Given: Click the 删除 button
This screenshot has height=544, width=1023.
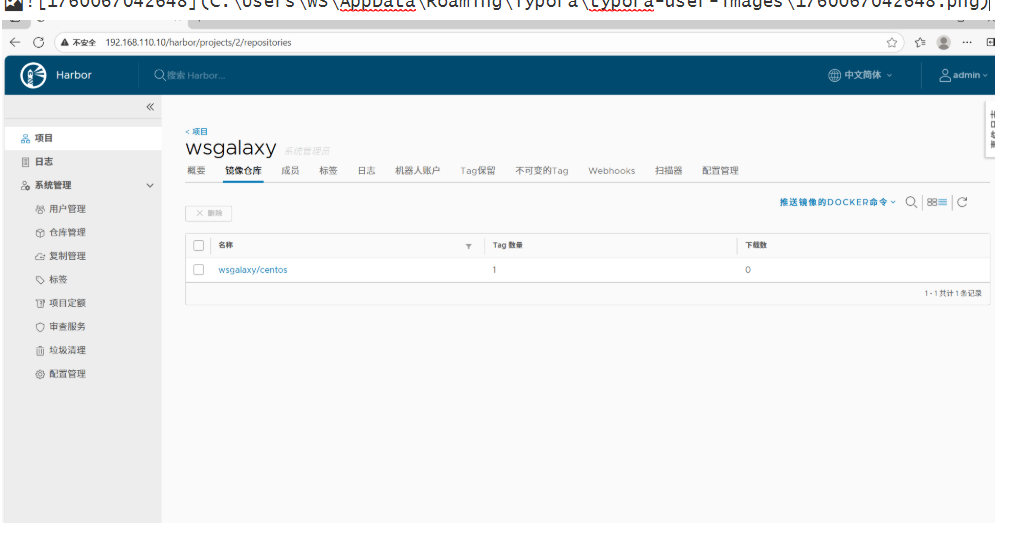Looking at the screenshot, I should [208, 213].
